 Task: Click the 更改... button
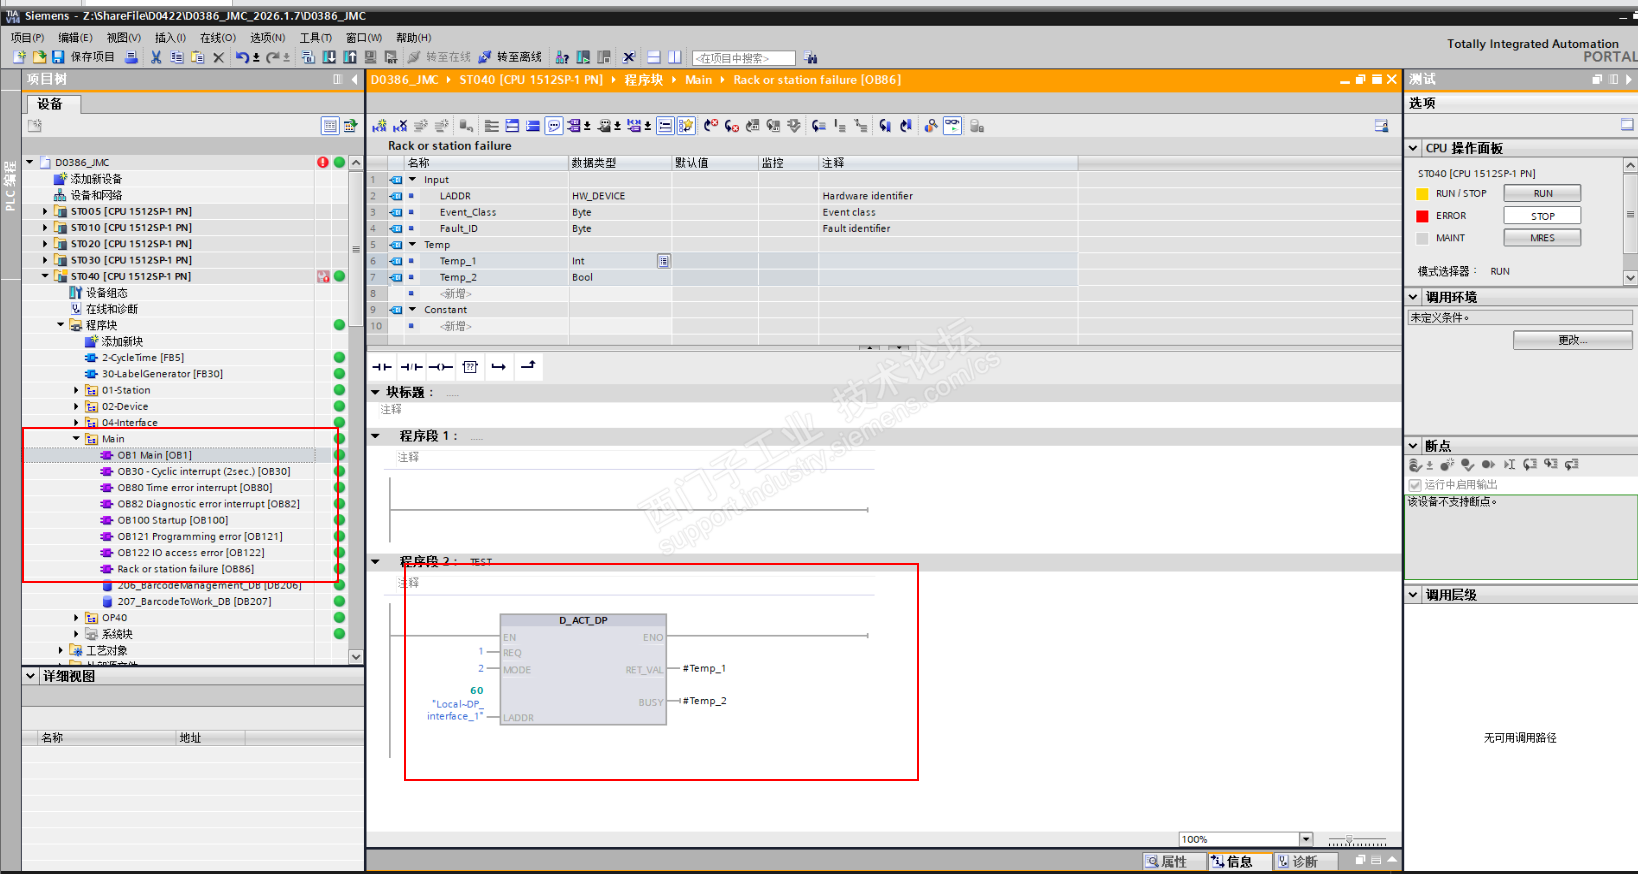1572,340
